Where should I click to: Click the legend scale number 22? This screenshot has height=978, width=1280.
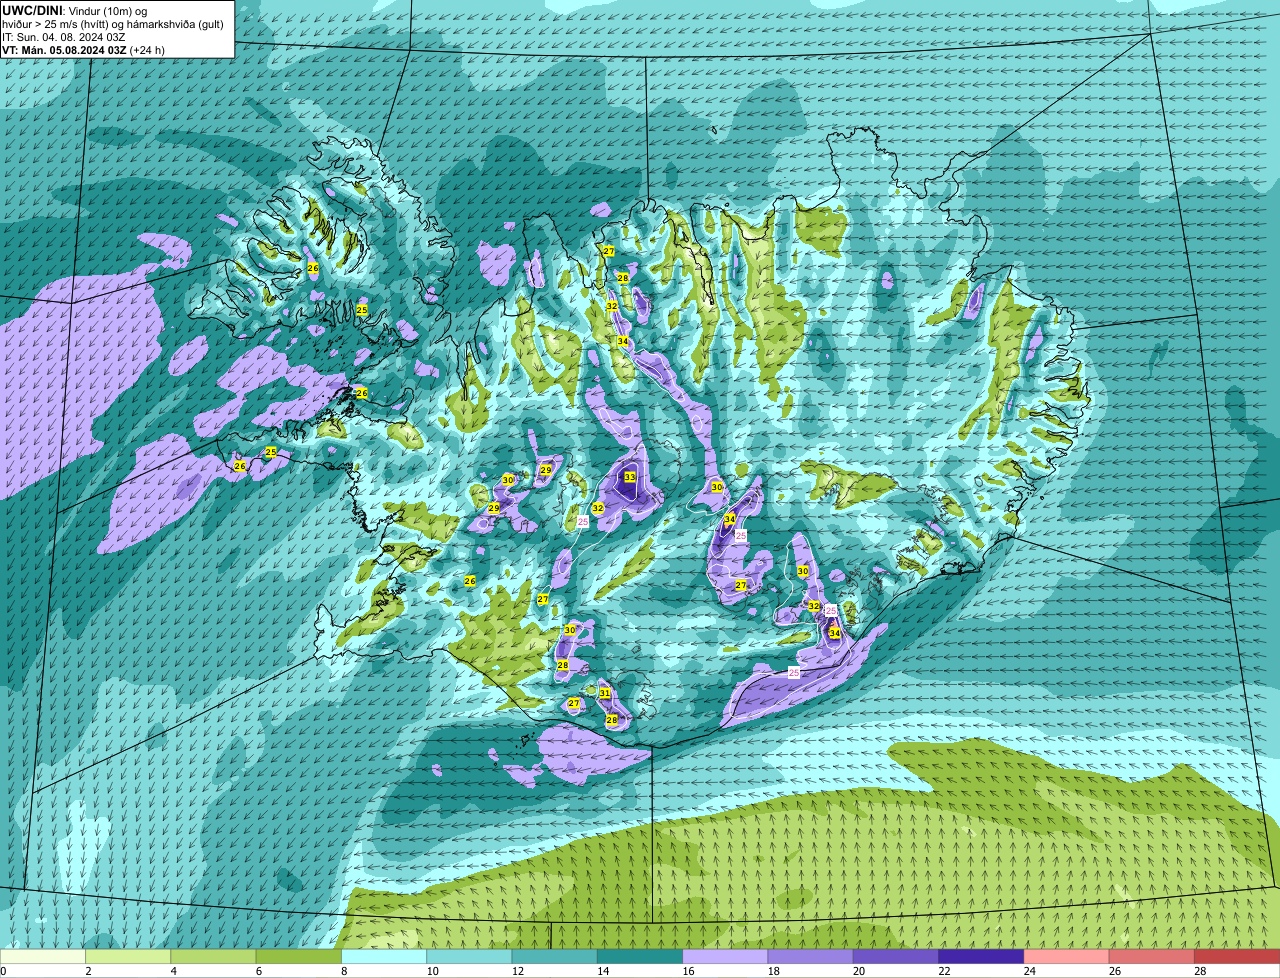tap(944, 971)
